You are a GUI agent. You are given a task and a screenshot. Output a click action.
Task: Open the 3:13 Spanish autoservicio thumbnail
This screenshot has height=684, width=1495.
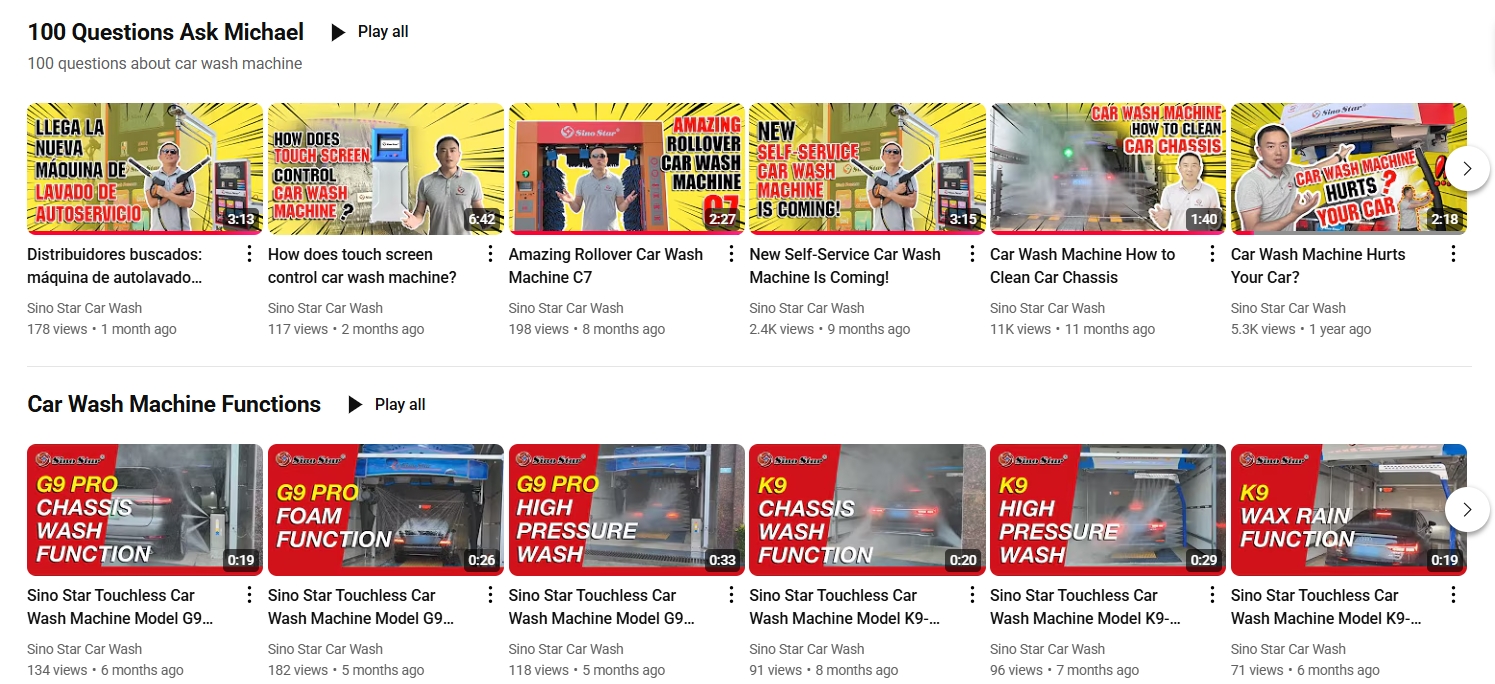[145, 169]
